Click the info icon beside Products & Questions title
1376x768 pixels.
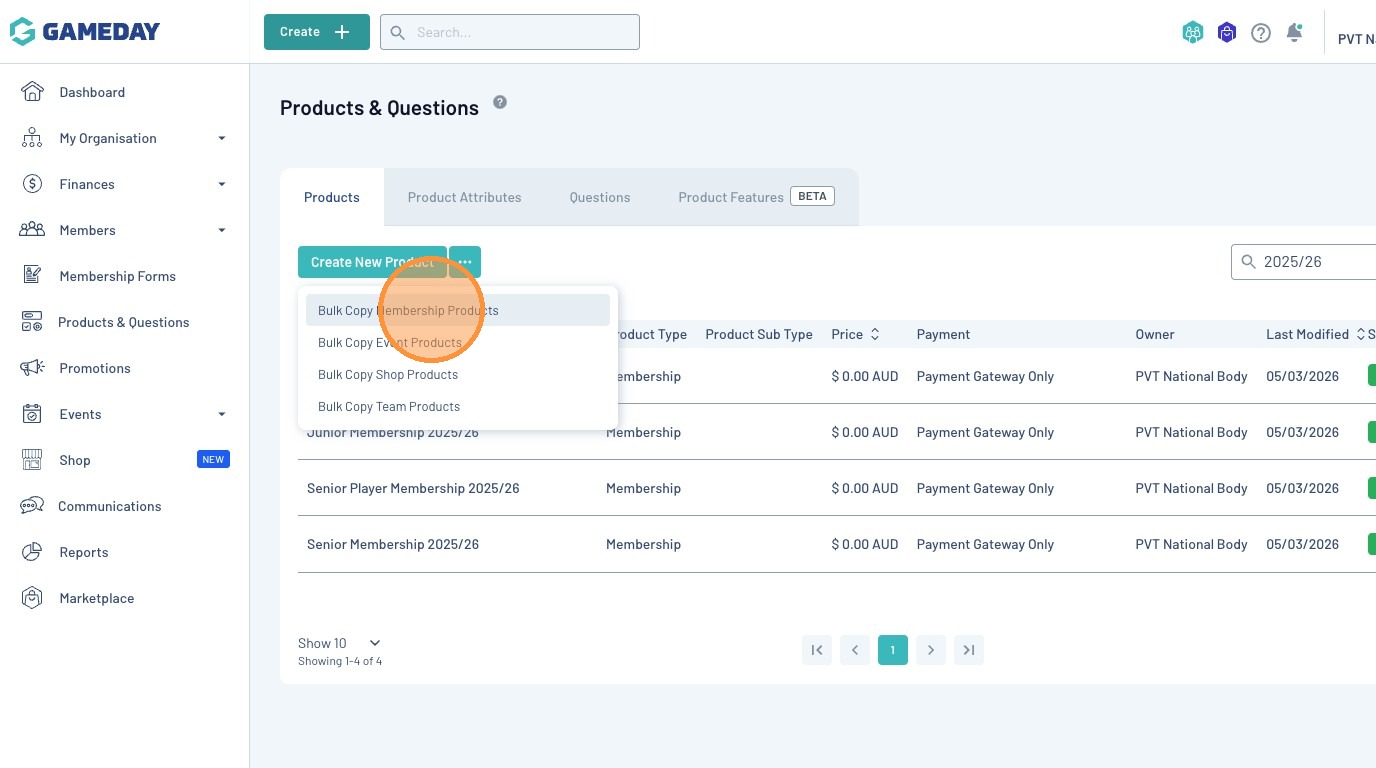(x=500, y=102)
